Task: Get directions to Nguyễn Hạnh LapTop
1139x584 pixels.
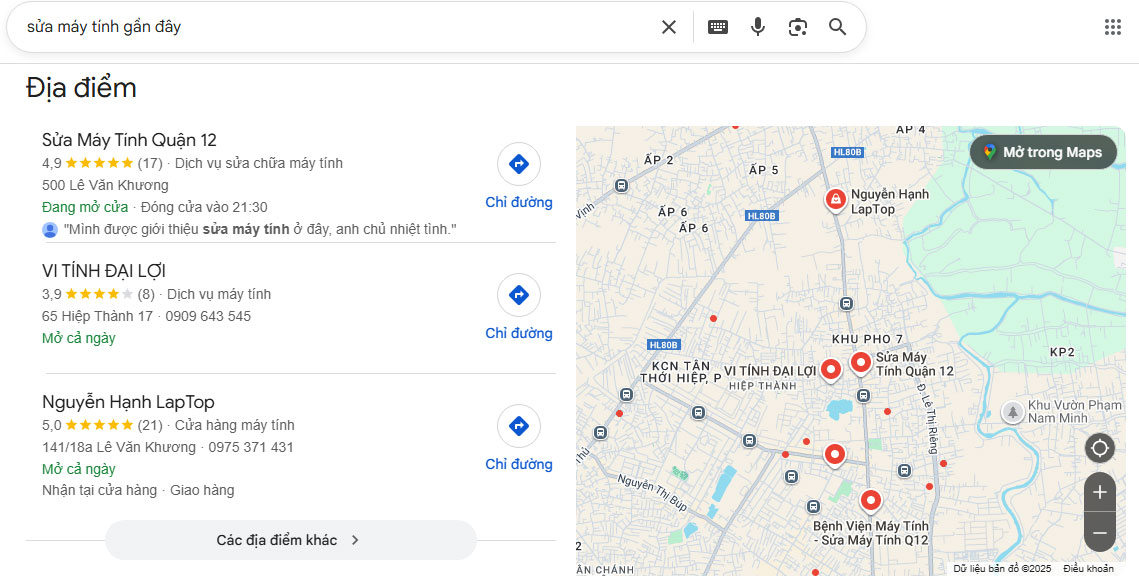Action: (x=518, y=425)
